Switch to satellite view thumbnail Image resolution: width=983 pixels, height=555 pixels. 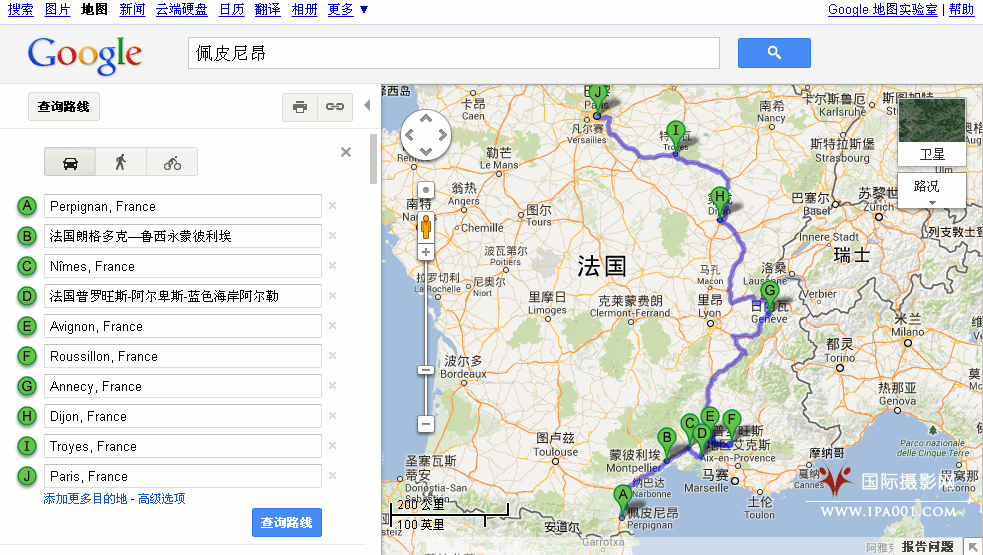[x=932, y=131]
